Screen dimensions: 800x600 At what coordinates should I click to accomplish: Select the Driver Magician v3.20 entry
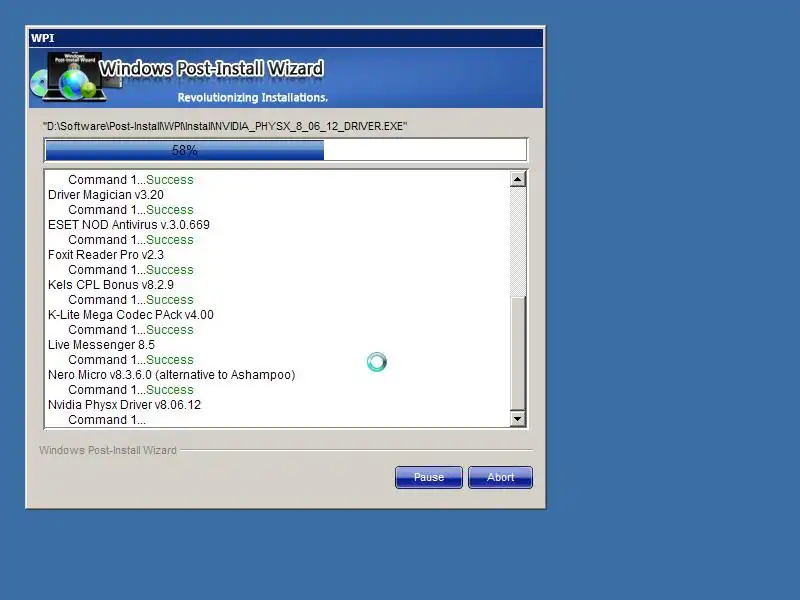[106, 195]
